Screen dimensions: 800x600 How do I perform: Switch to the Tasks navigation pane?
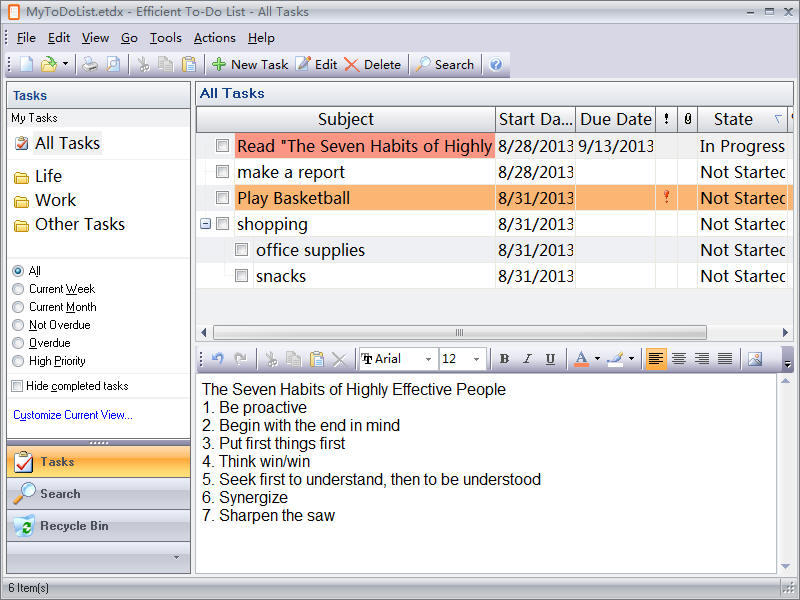[x=98, y=462]
